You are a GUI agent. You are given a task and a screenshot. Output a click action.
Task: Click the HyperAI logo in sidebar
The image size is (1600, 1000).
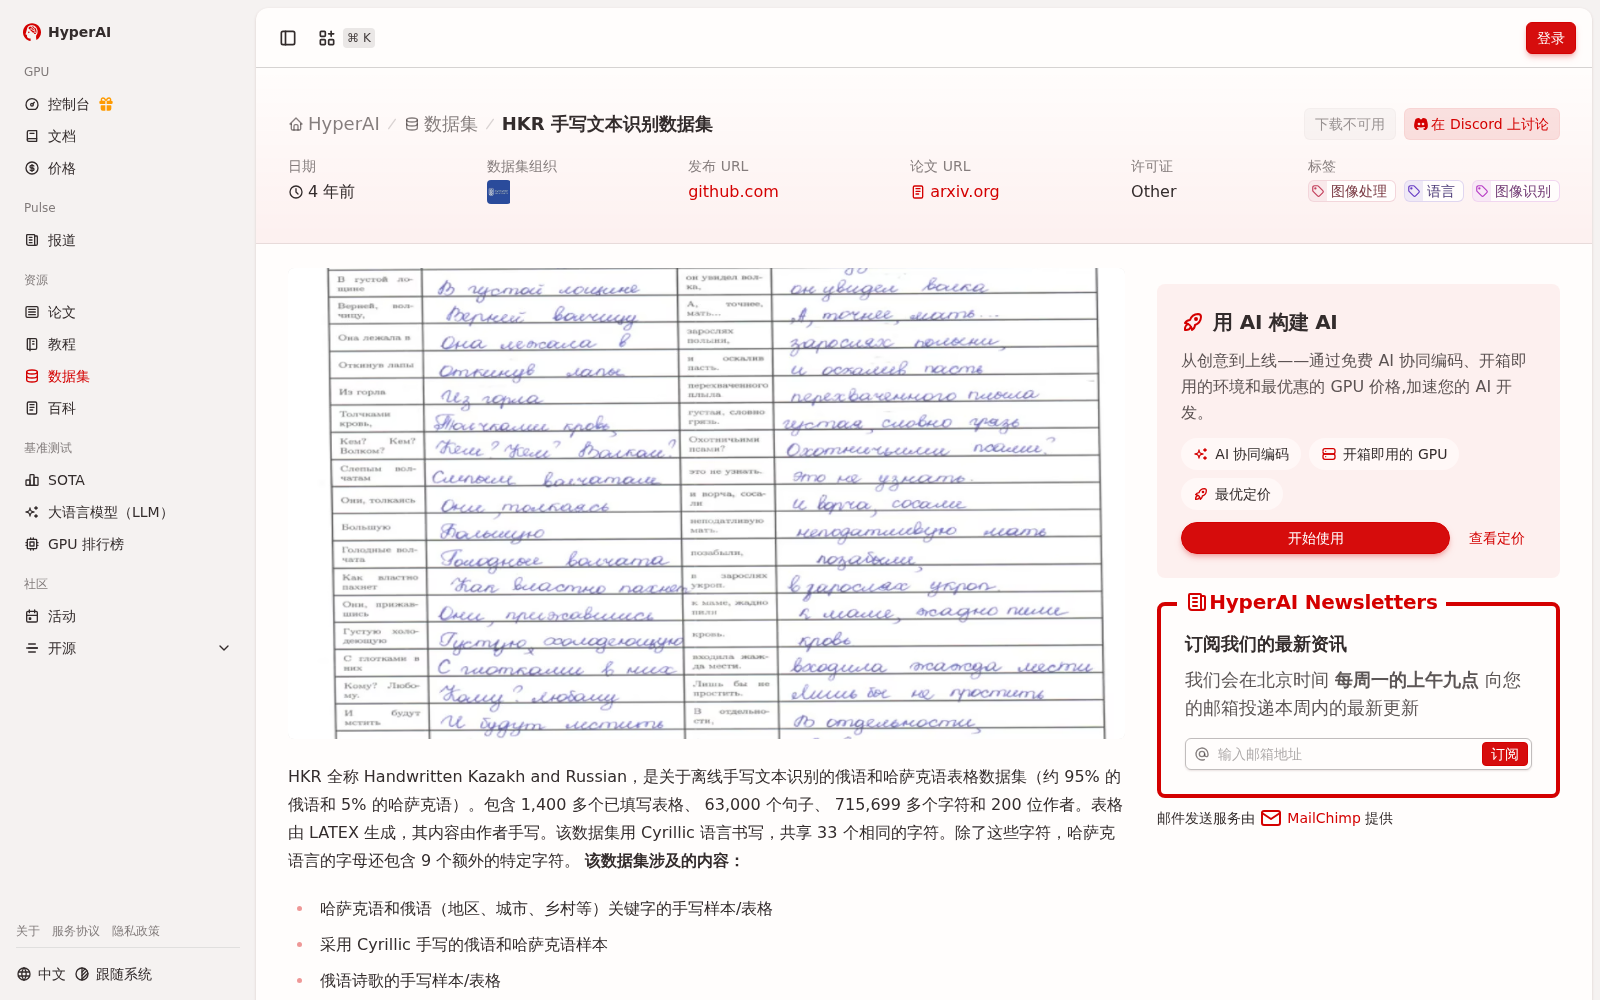67,32
